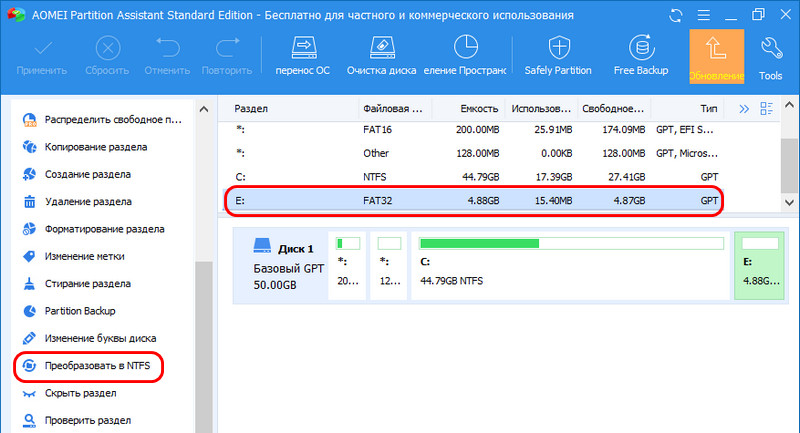Click the Отменить undo arrow
The width and height of the screenshot is (800, 433).
(167, 57)
